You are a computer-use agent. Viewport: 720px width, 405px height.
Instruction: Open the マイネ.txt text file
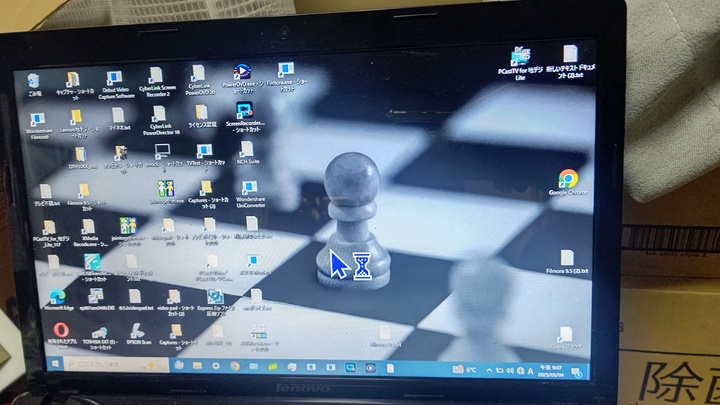[x=119, y=119]
